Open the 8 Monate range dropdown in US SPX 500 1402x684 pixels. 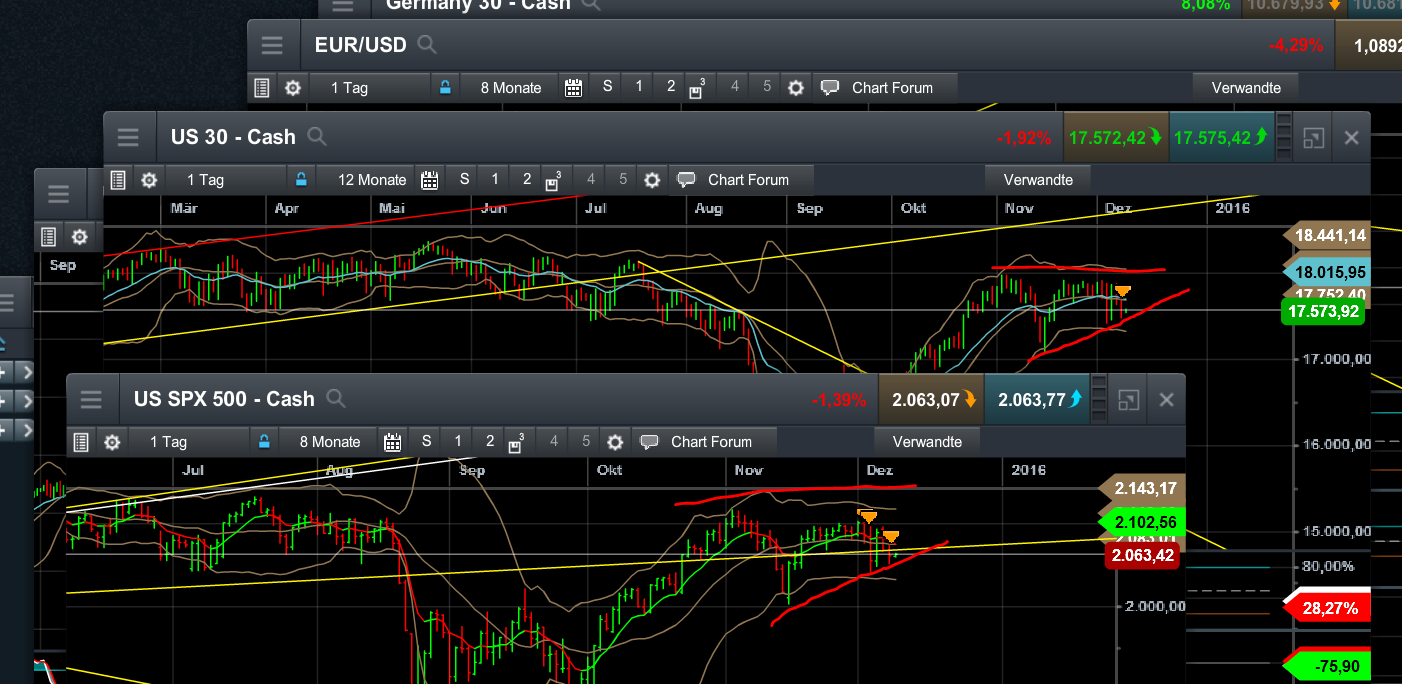327,441
